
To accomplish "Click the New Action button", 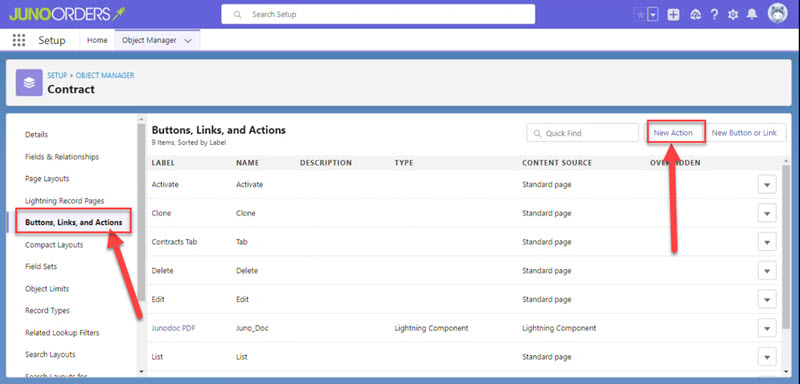I will click(x=673, y=133).
